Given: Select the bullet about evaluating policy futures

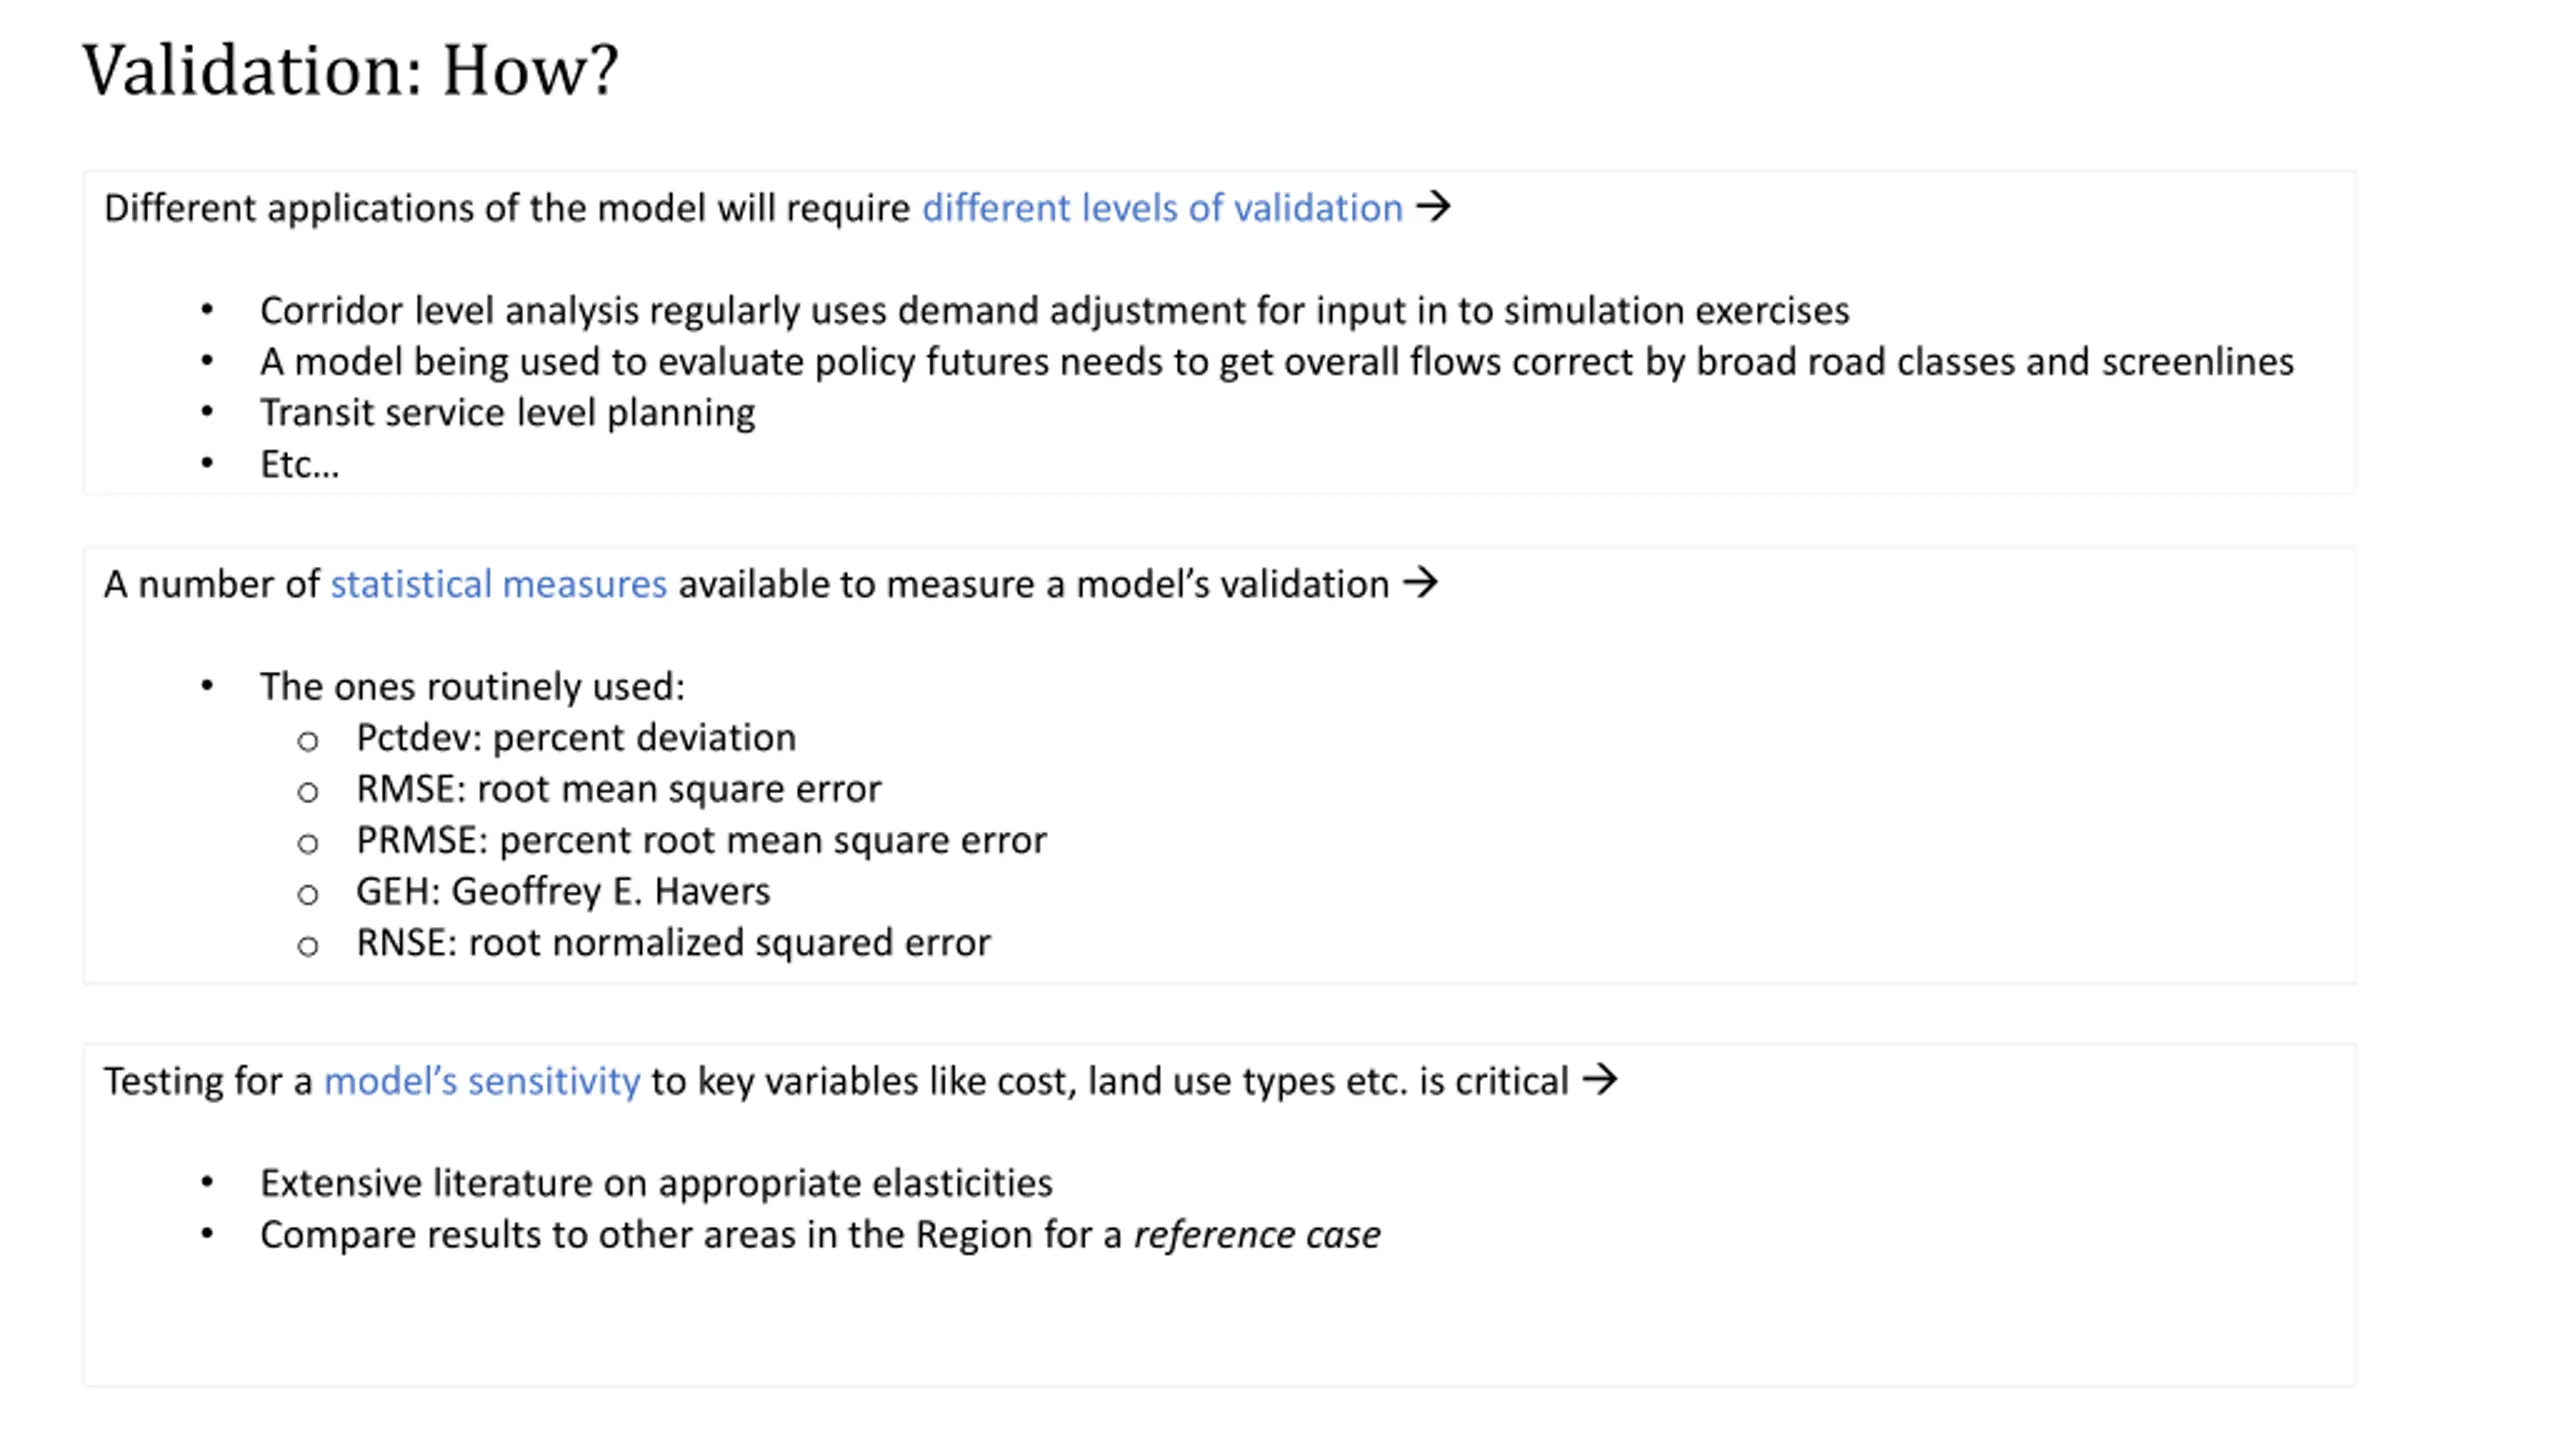Looking at the screenshot, I should pyautogui.click(x=1276, y=362).
